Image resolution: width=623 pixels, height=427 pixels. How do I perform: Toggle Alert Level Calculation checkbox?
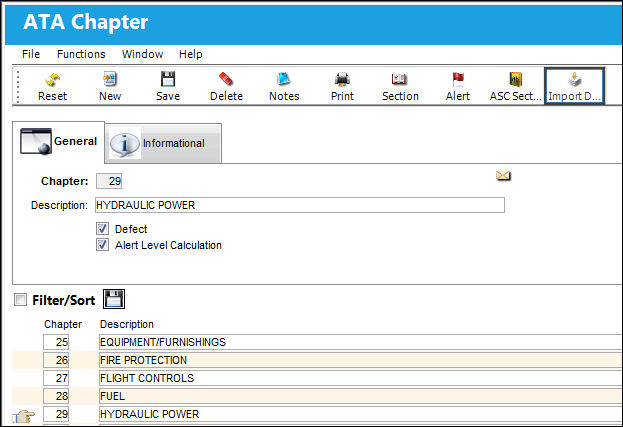click(x=102, y=245)
